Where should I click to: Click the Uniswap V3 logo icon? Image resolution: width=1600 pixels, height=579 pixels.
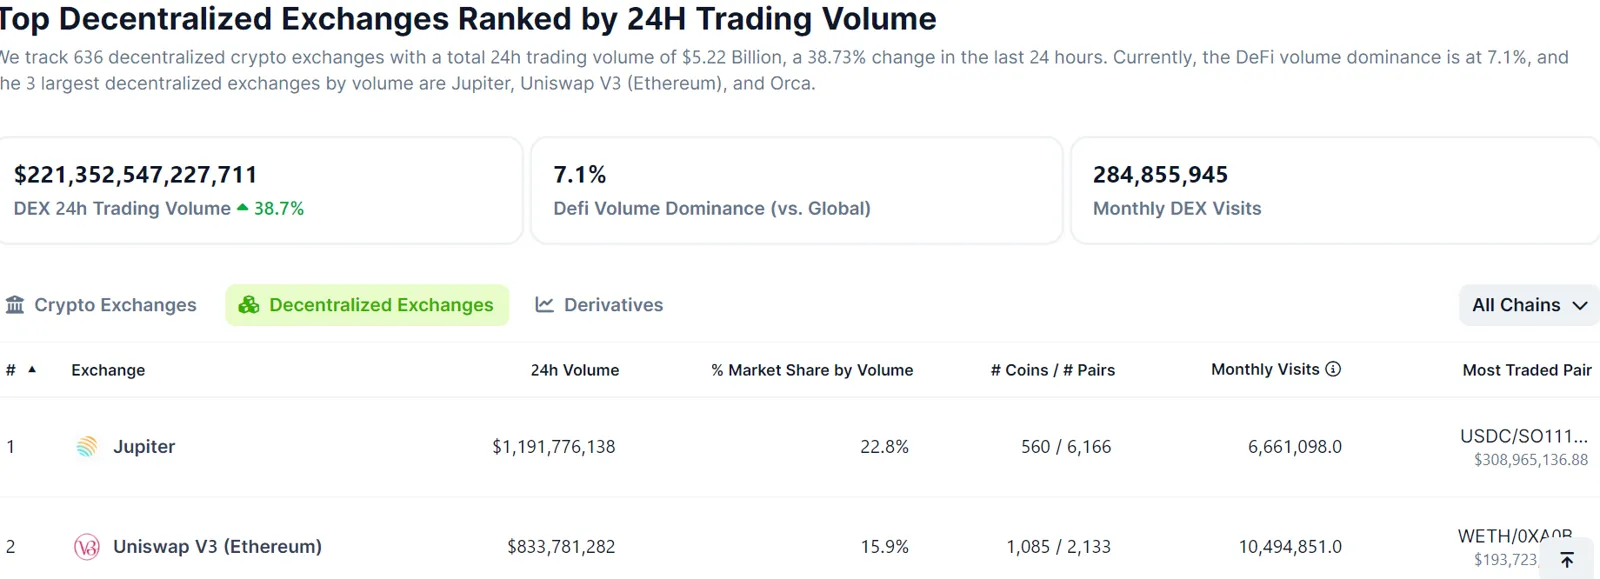(x=87, y=547)
